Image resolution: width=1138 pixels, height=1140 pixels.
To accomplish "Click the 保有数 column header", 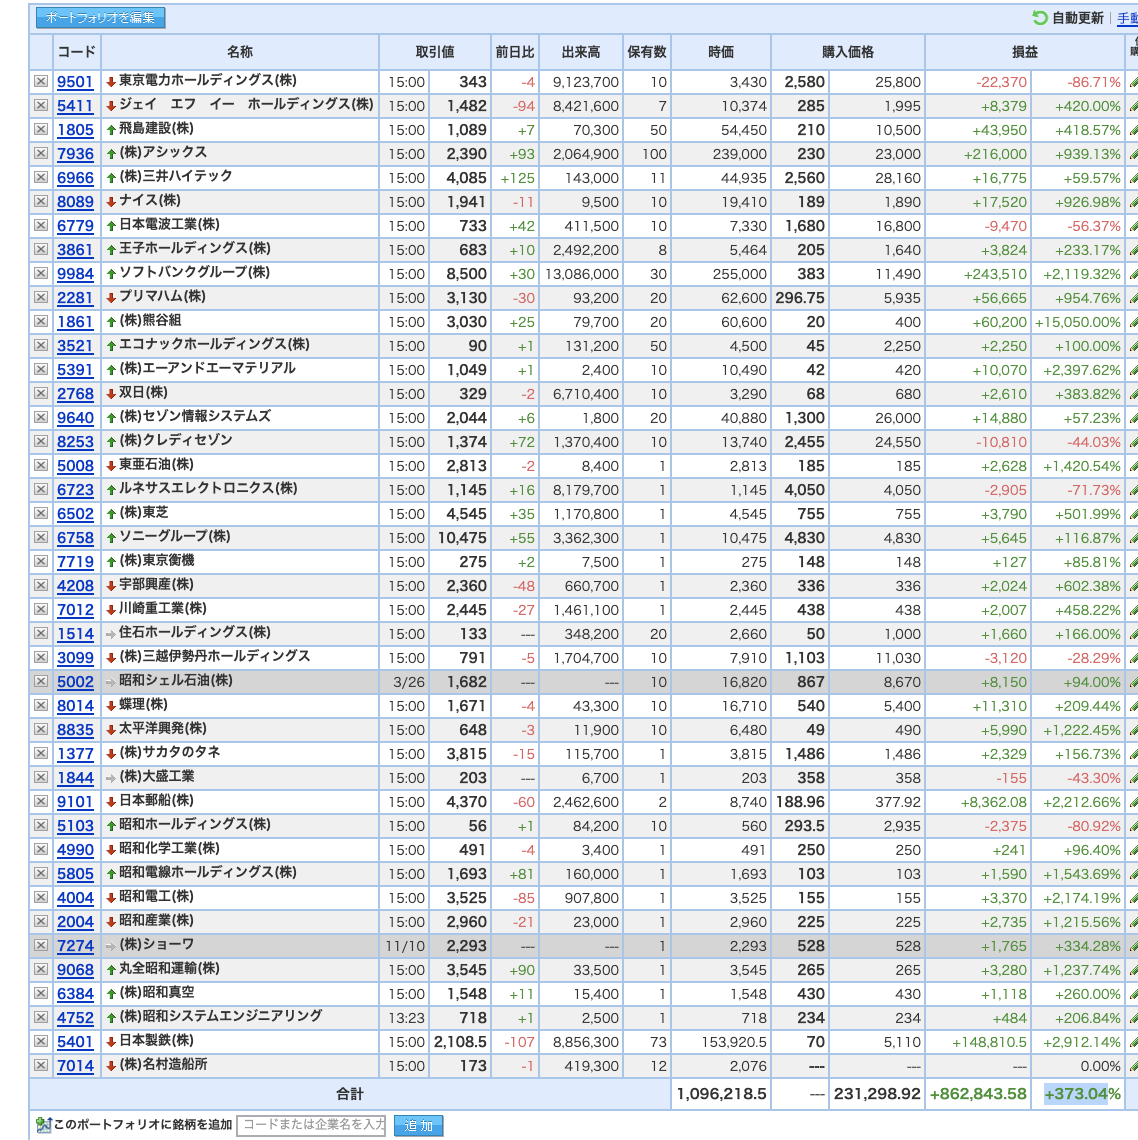I will click(647, 52).
